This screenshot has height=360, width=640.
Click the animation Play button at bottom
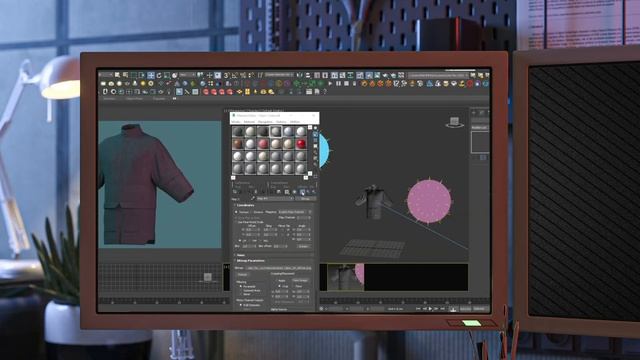coord(430,309)
